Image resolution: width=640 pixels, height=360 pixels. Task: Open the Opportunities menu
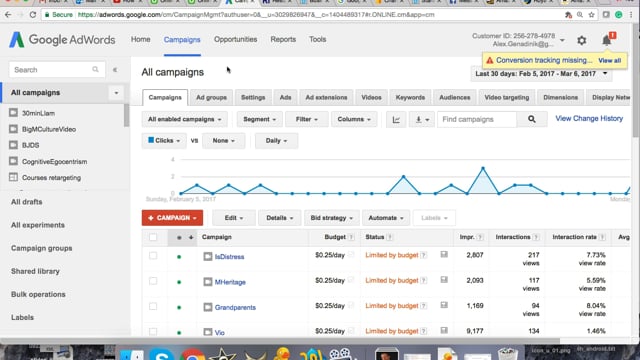tap(236, 40)
